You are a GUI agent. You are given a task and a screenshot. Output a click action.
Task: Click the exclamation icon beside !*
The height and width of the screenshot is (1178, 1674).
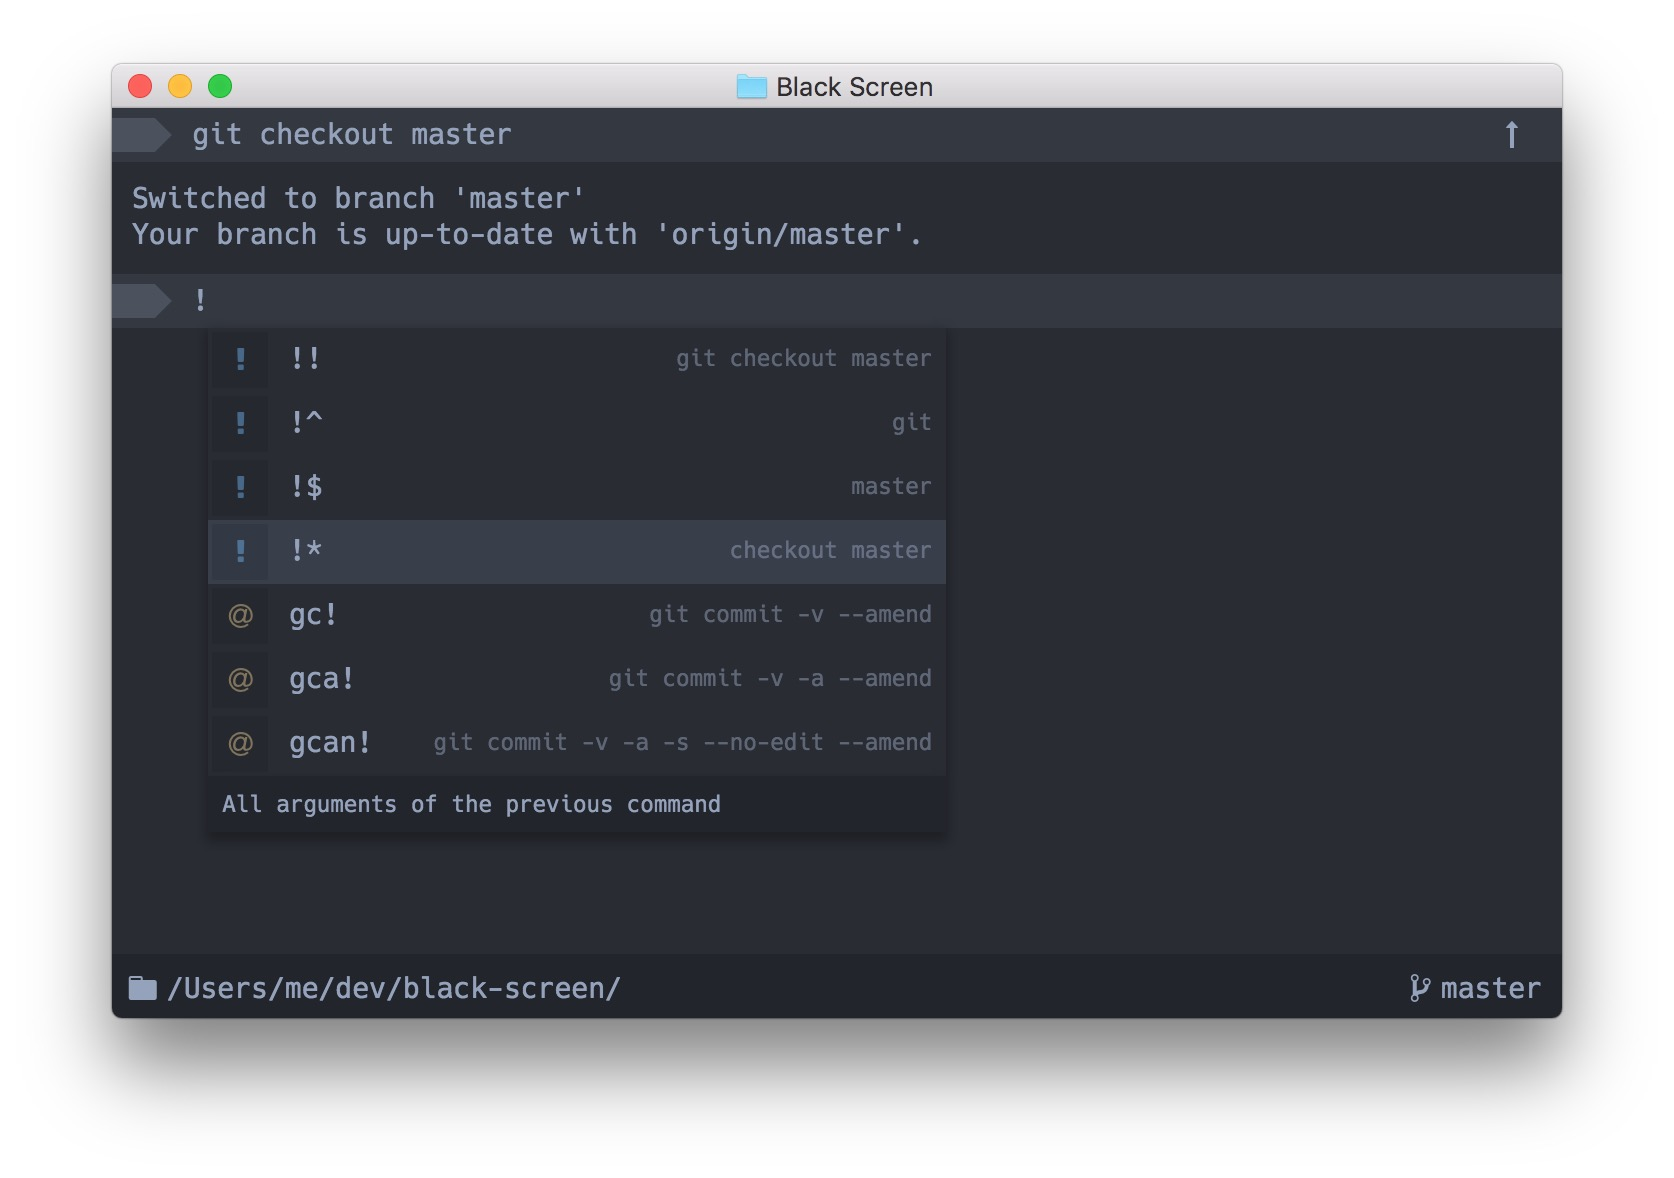240,551
